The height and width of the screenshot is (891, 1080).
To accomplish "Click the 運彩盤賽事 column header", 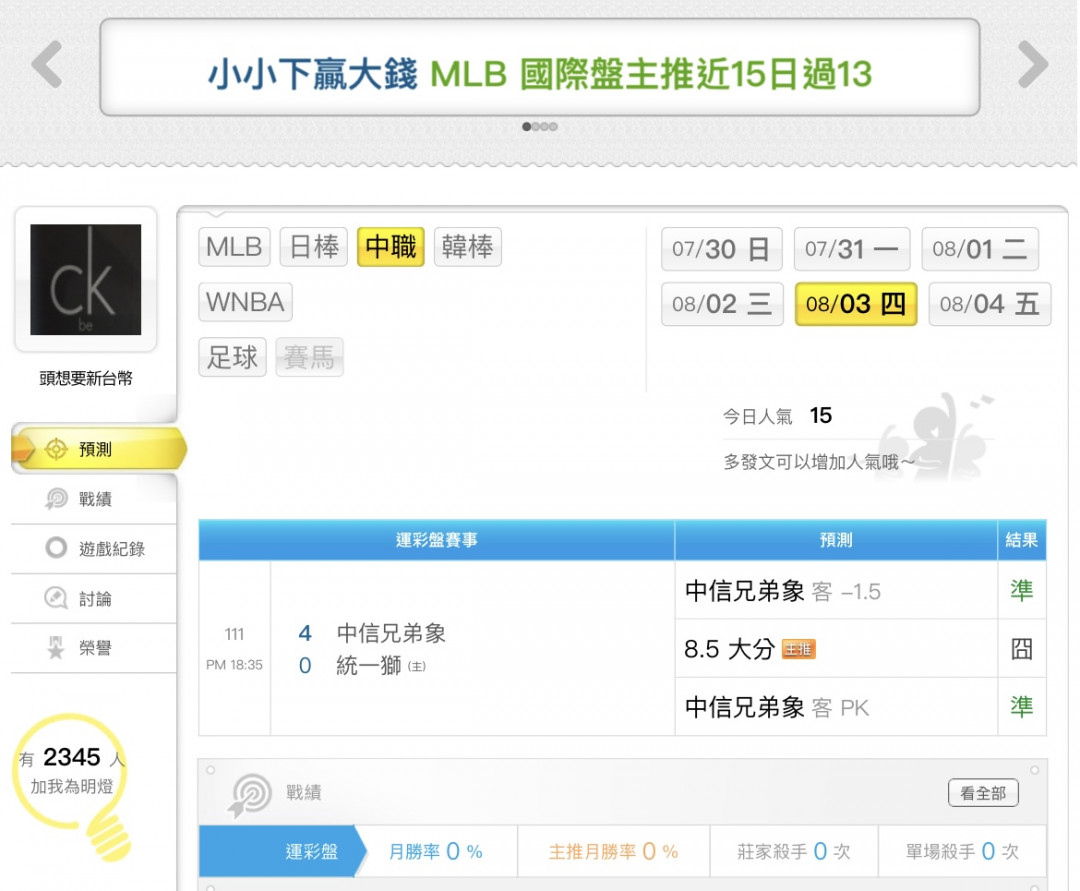I will (x=437, y=540).
